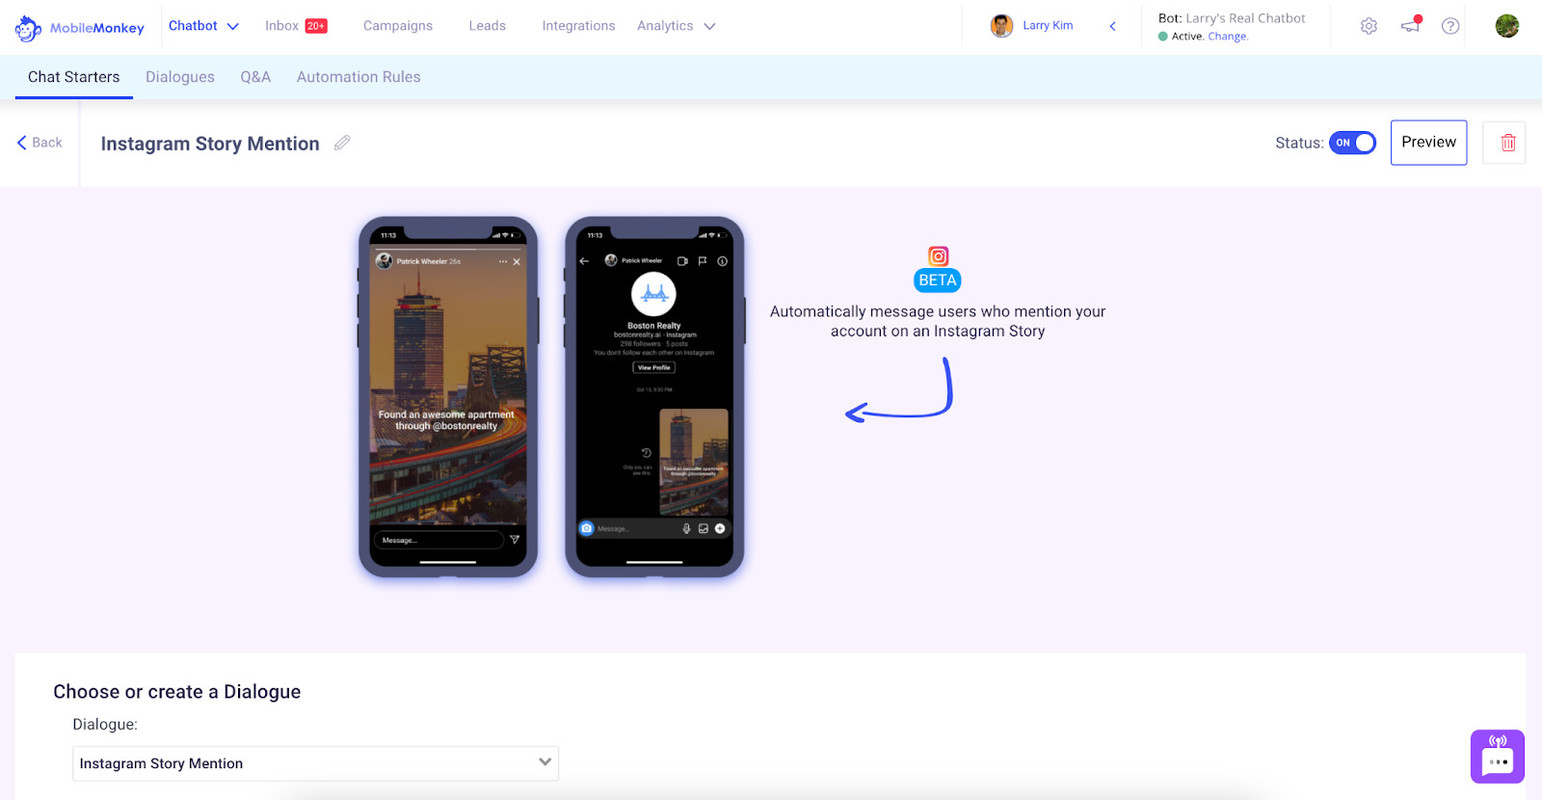Click the Preview button
1542x800 pixels.
click(x=1428, y=142)
